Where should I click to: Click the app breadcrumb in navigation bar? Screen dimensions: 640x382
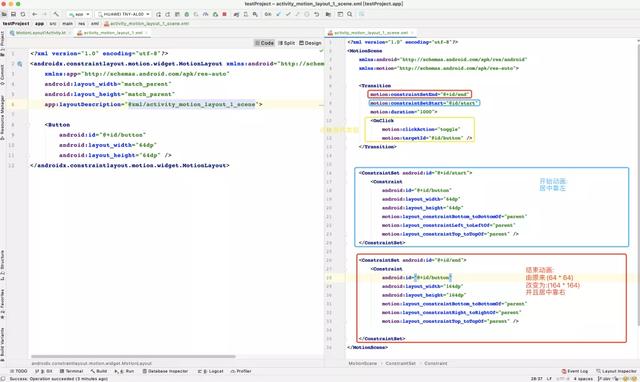pos(39,24)
